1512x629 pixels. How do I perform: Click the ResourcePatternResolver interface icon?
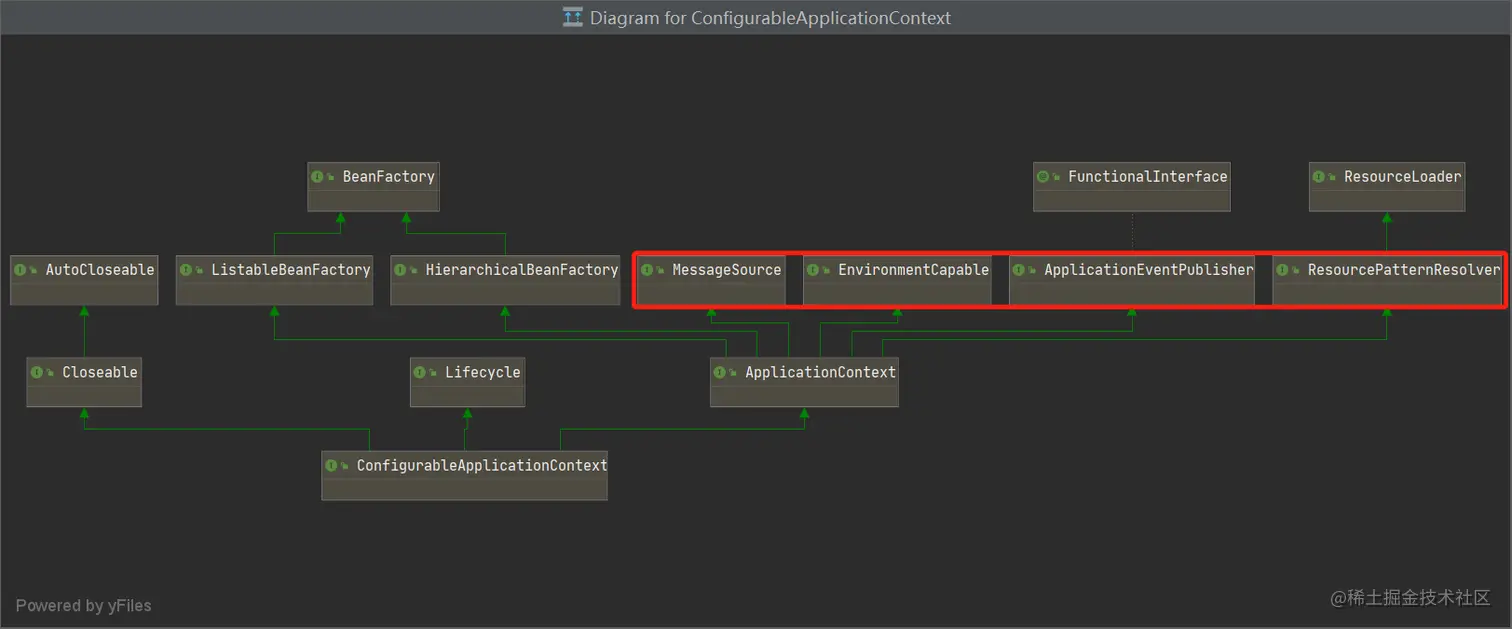[1283, 270]
